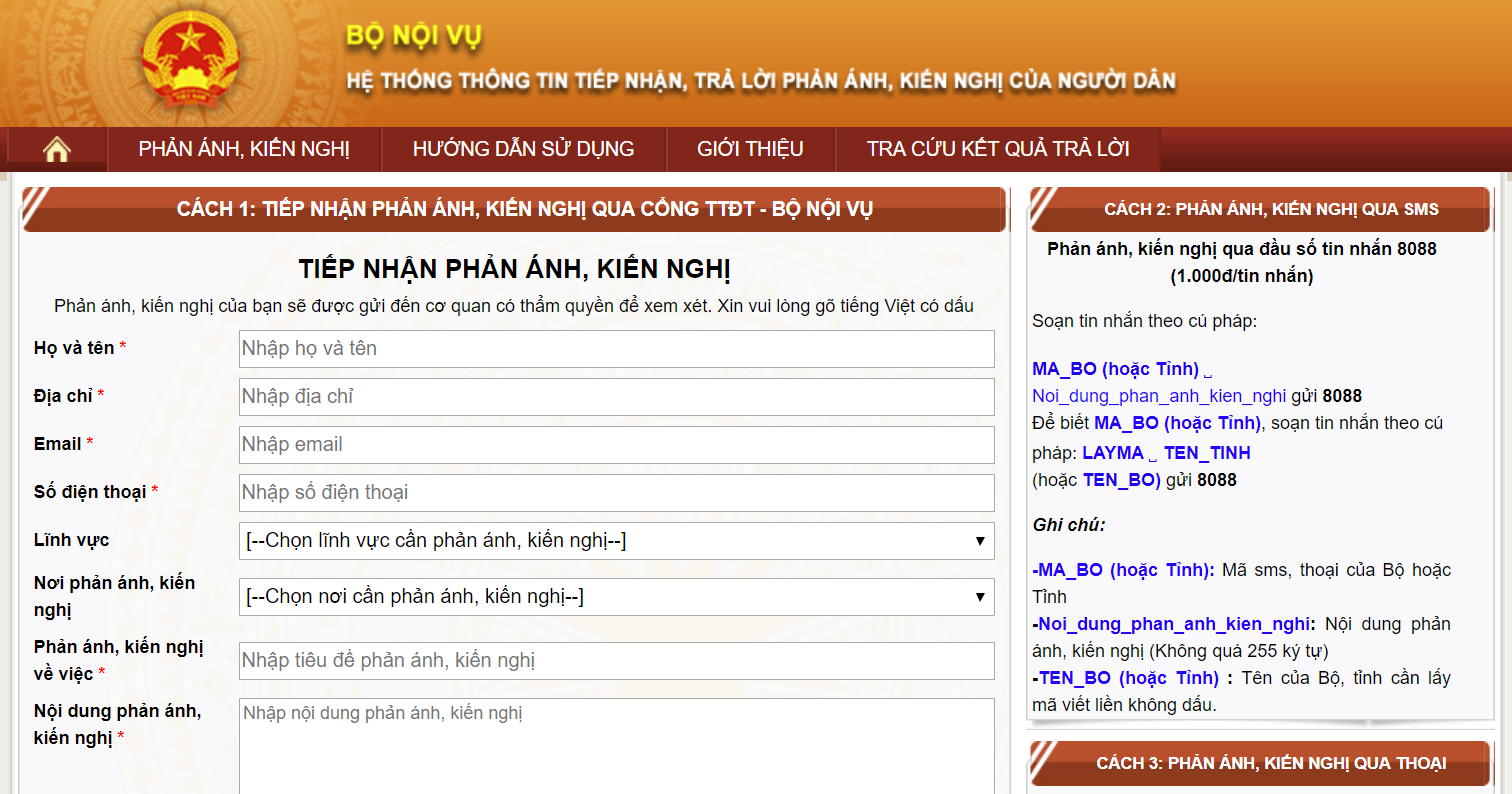Click the Cách 2 SMS section header
Viewport: 1512px width, 794px height.
1270,209
